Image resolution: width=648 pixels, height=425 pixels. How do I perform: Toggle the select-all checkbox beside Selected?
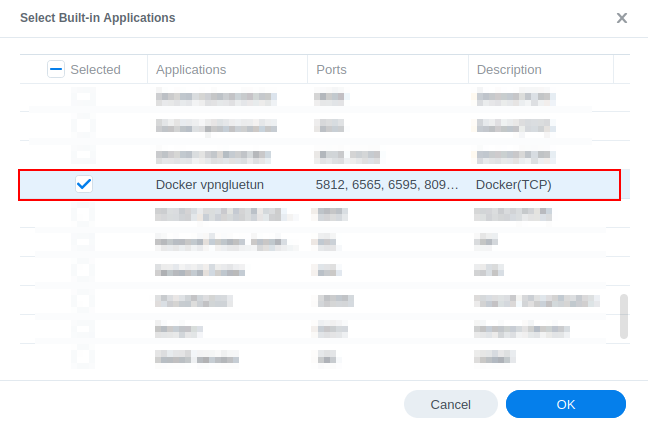[56, 69]
